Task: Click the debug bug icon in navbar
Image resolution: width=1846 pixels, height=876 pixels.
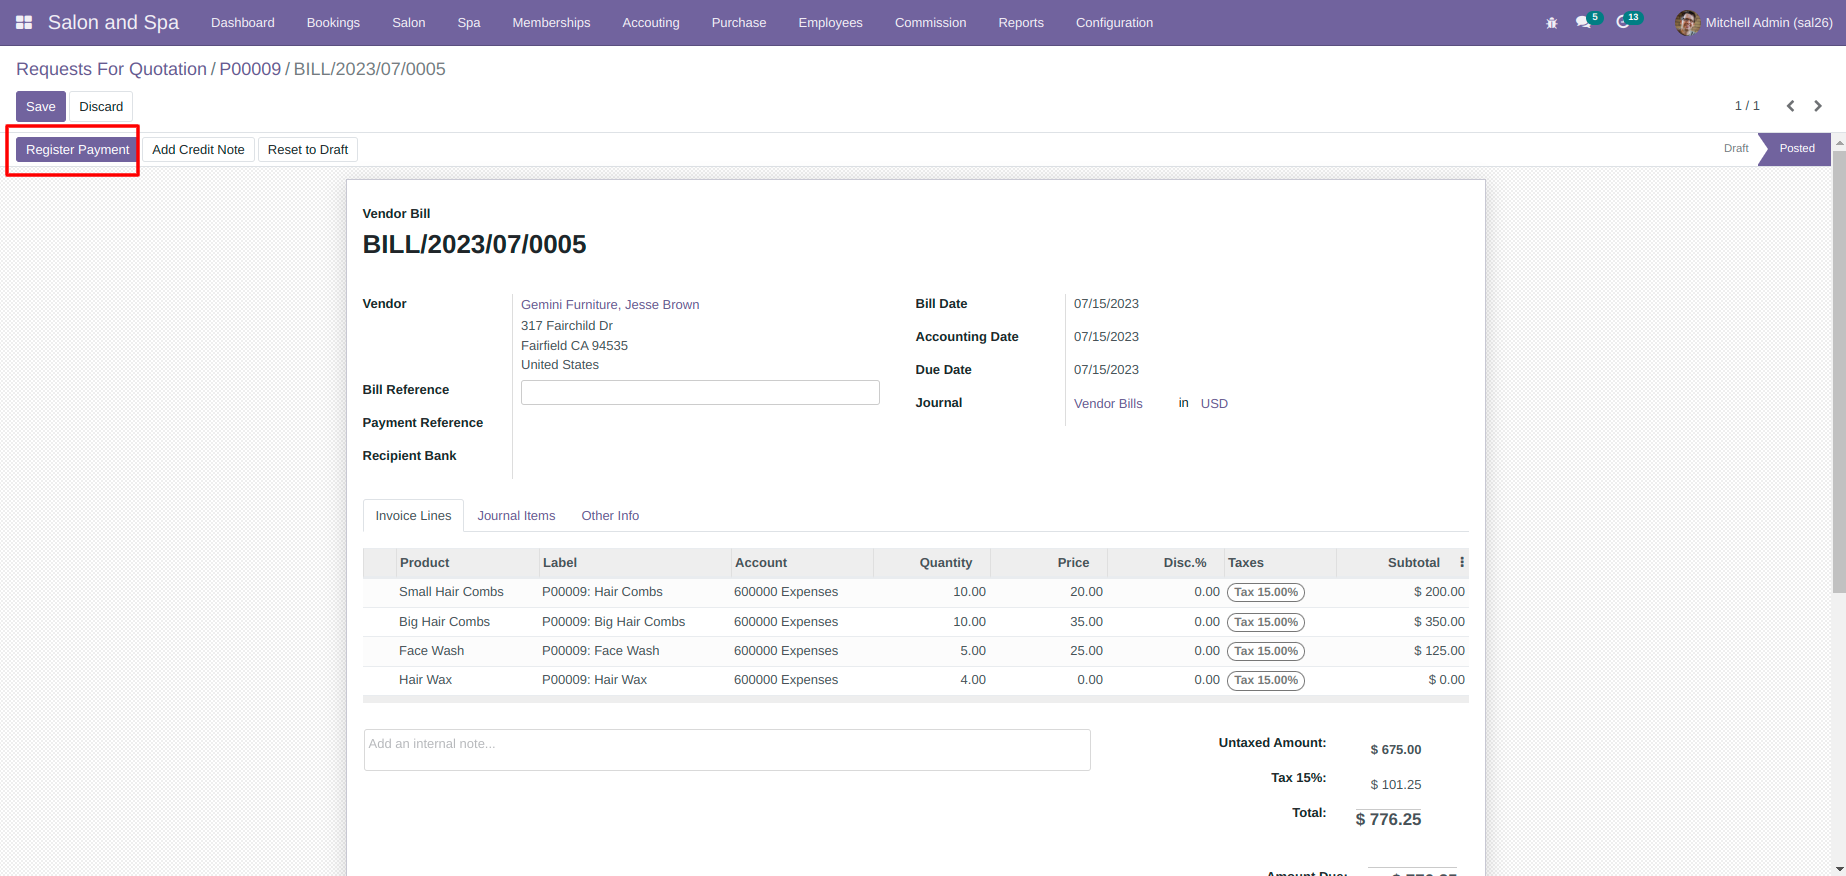Action: 1552,22
